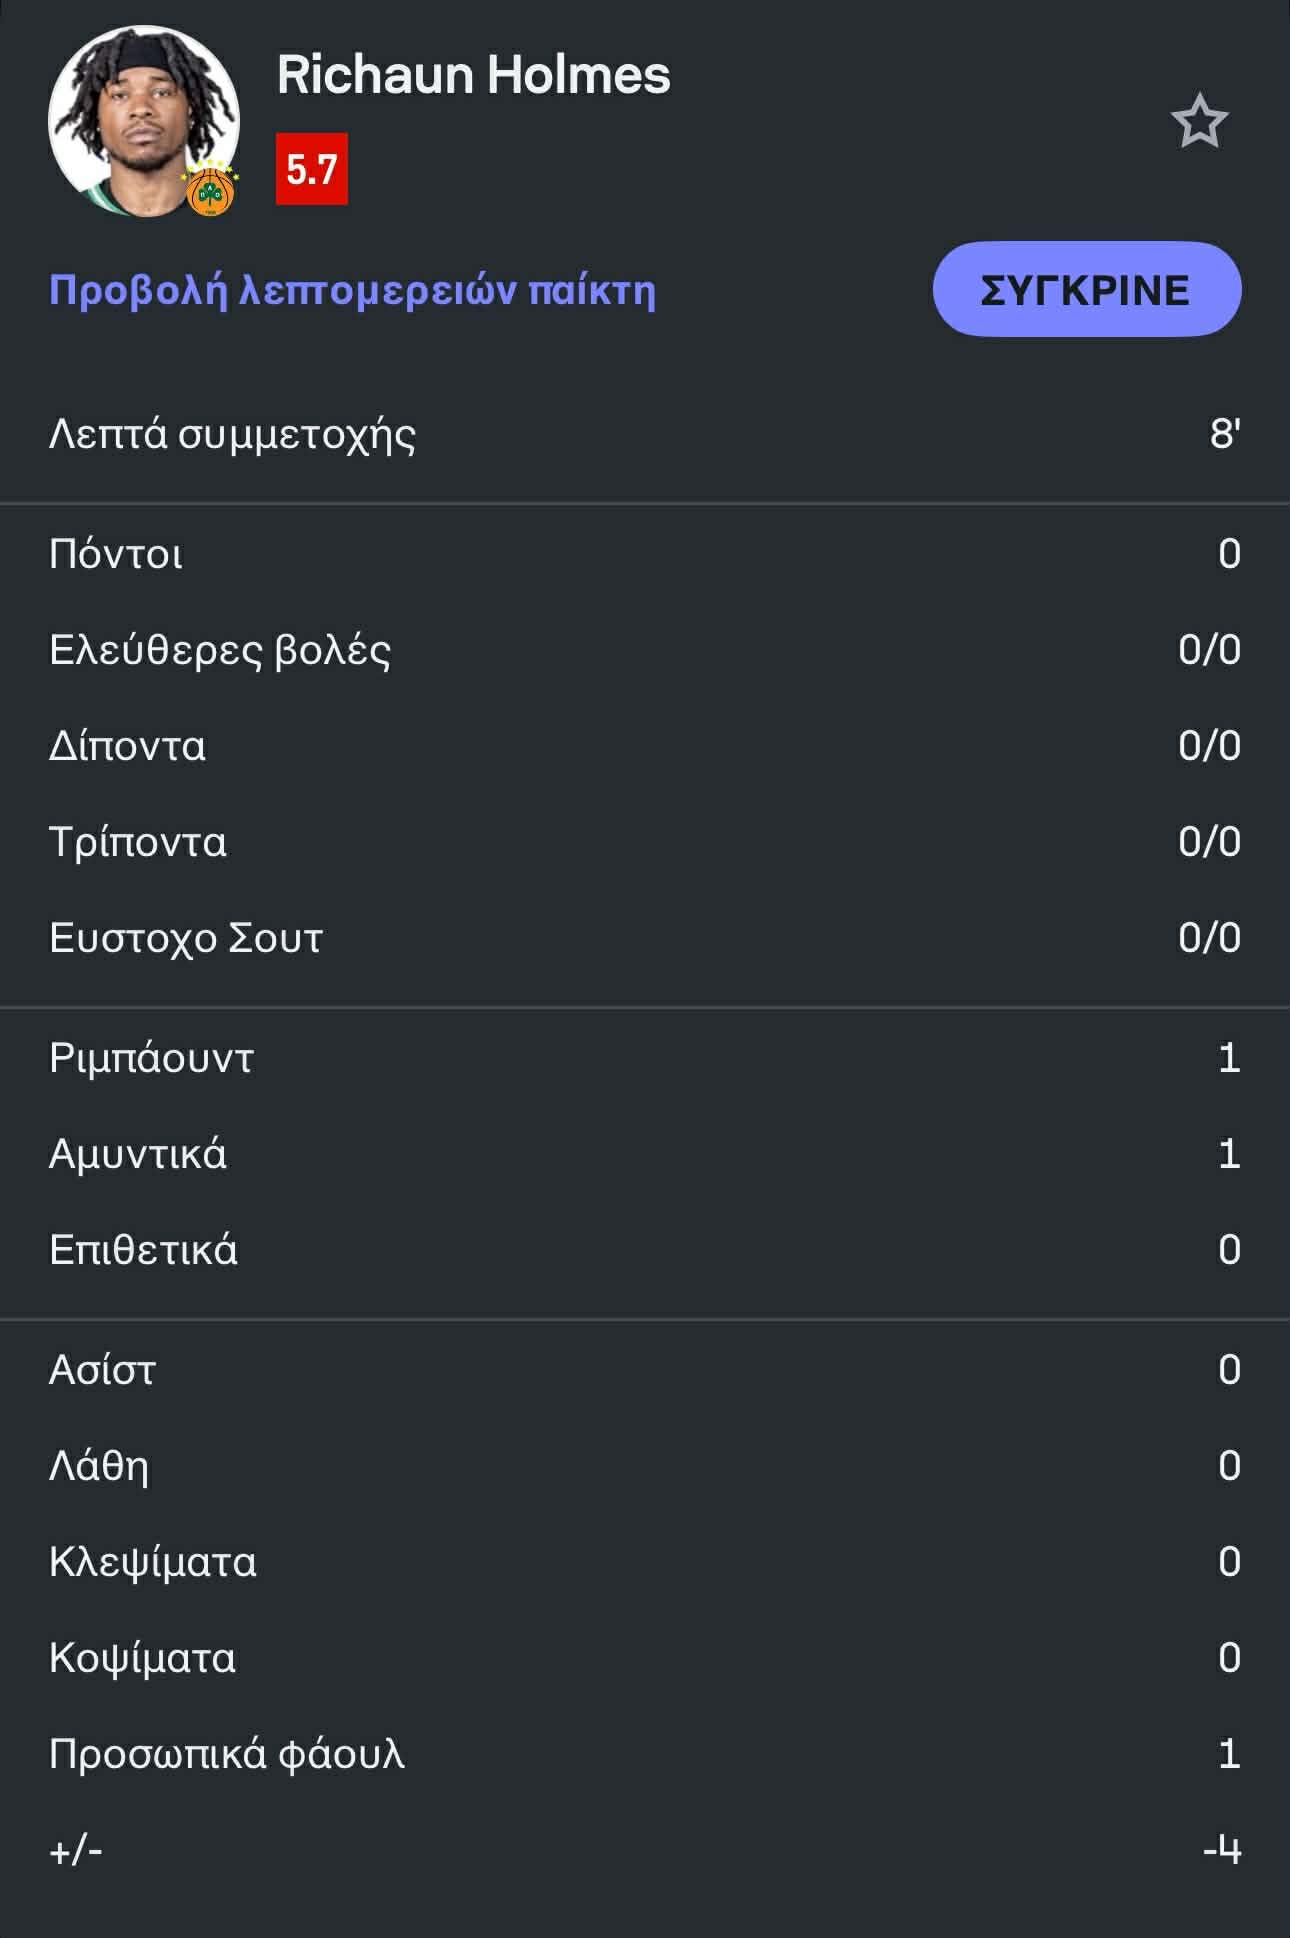Click the Panathinaikos team badge icon
Image resolution: width=1290 pixels, height=1938 pixels.
click(210, 190)
